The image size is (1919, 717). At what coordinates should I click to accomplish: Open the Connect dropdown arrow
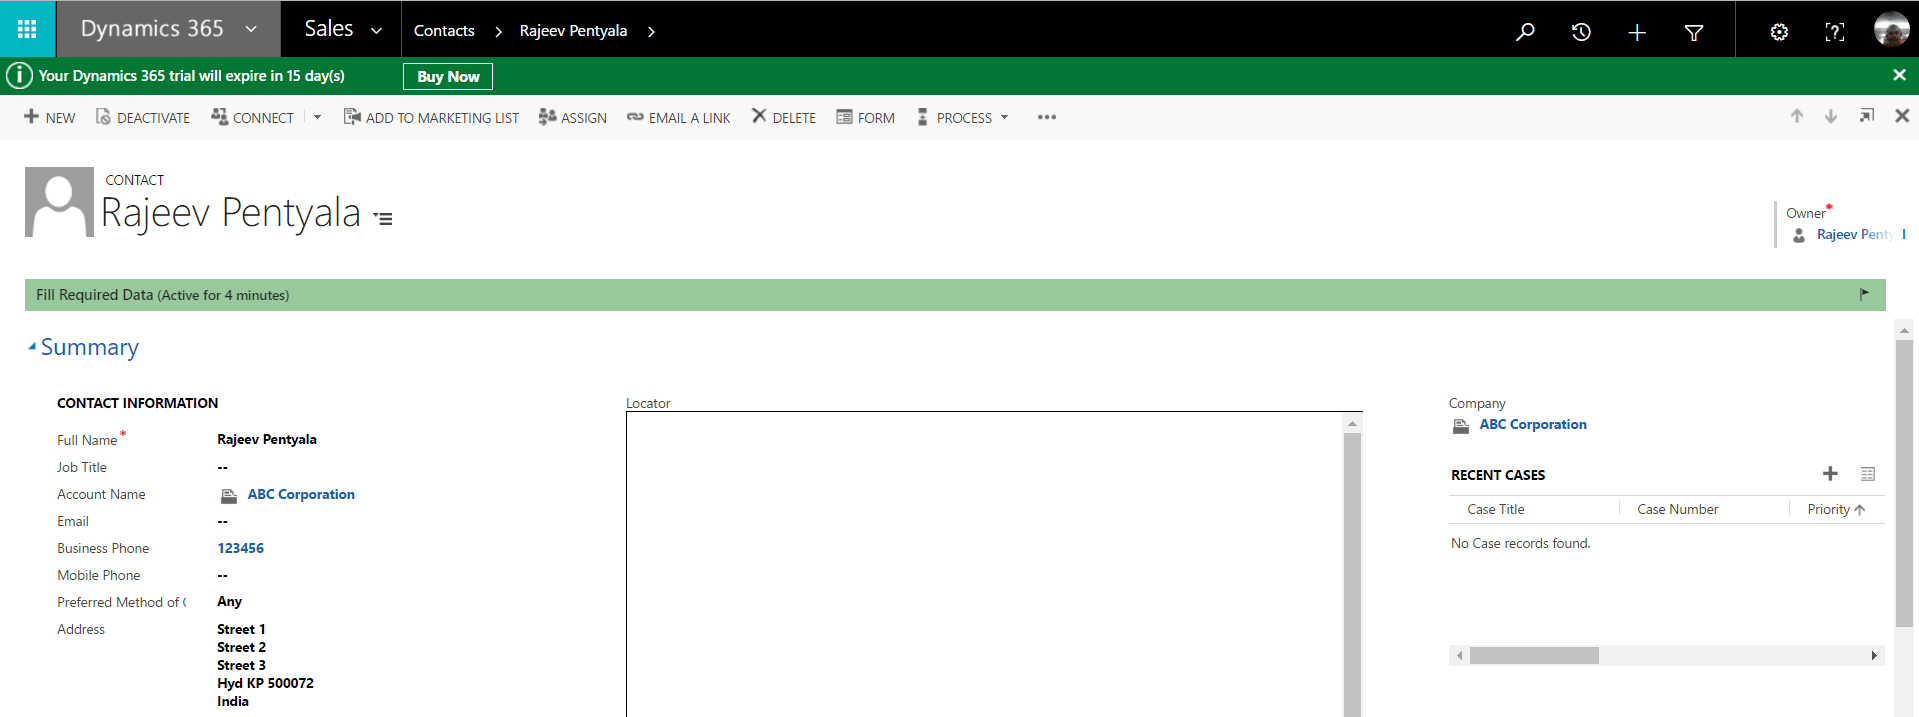(x=317, y=117)
